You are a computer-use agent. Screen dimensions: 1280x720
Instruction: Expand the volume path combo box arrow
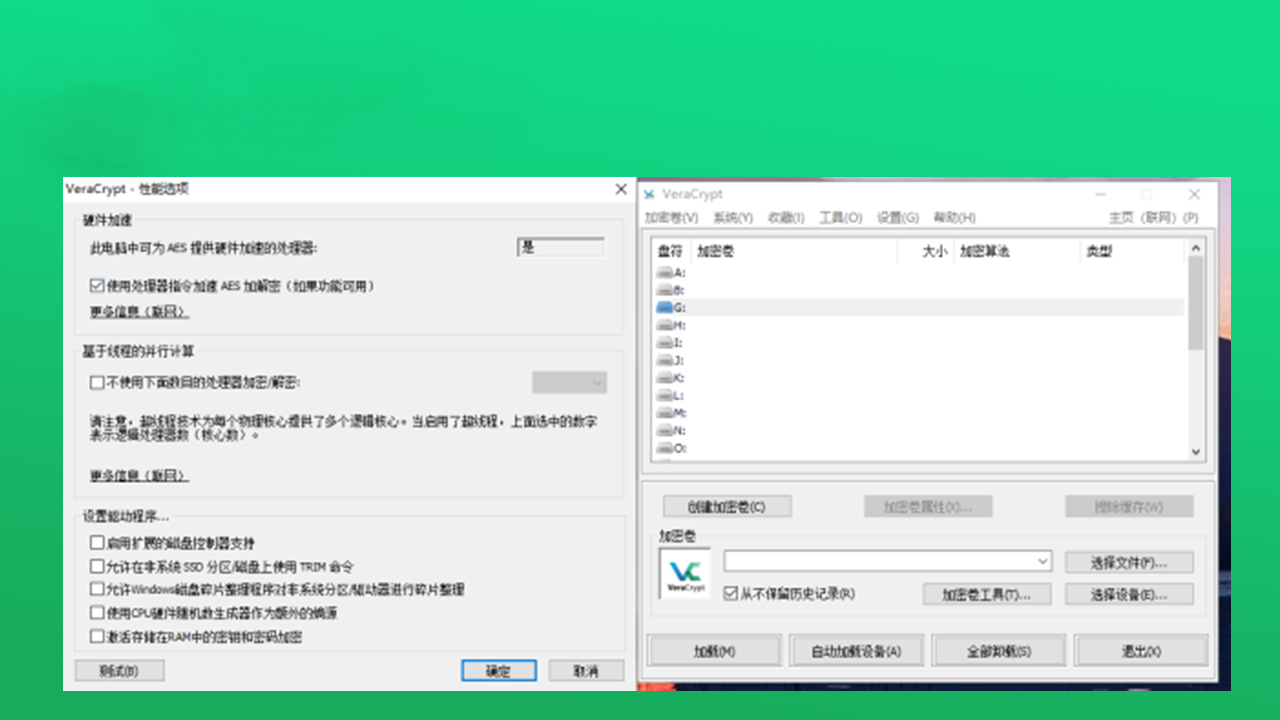(1043, 561)
